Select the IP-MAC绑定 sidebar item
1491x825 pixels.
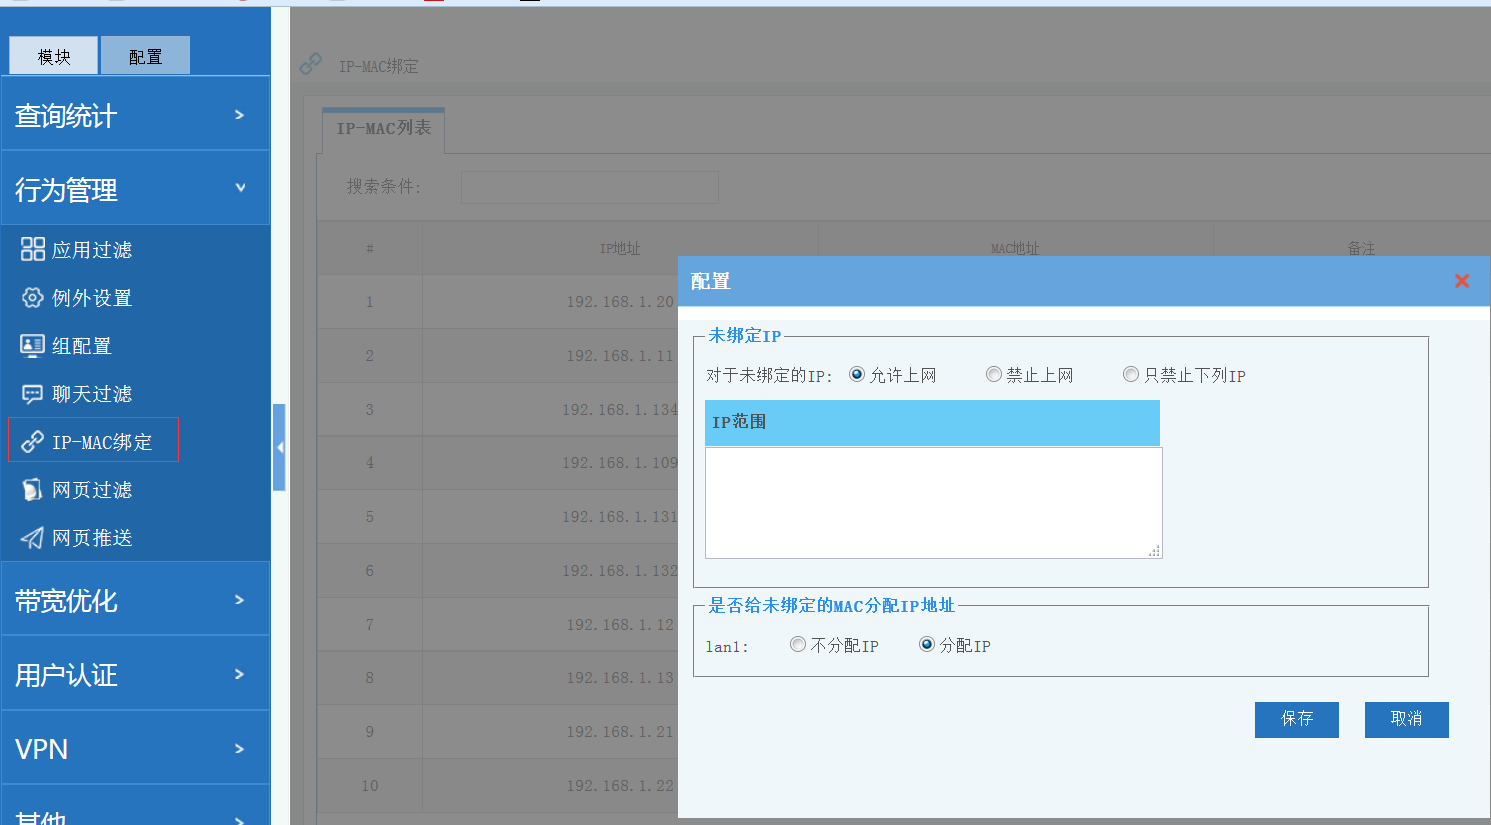pos(93,440)
